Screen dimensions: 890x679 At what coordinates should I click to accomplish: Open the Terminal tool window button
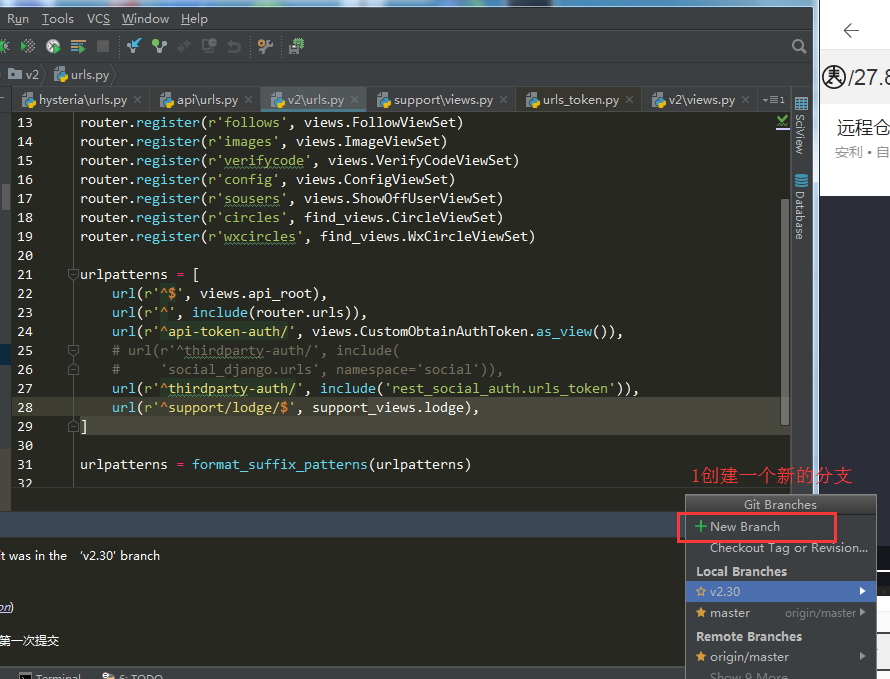coord(50,676)
